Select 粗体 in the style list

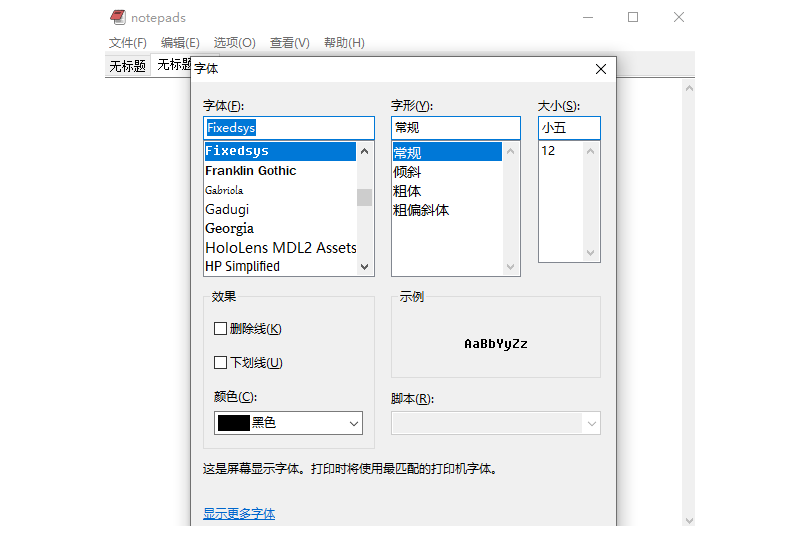pyautogui.click(x=447, y=191)
